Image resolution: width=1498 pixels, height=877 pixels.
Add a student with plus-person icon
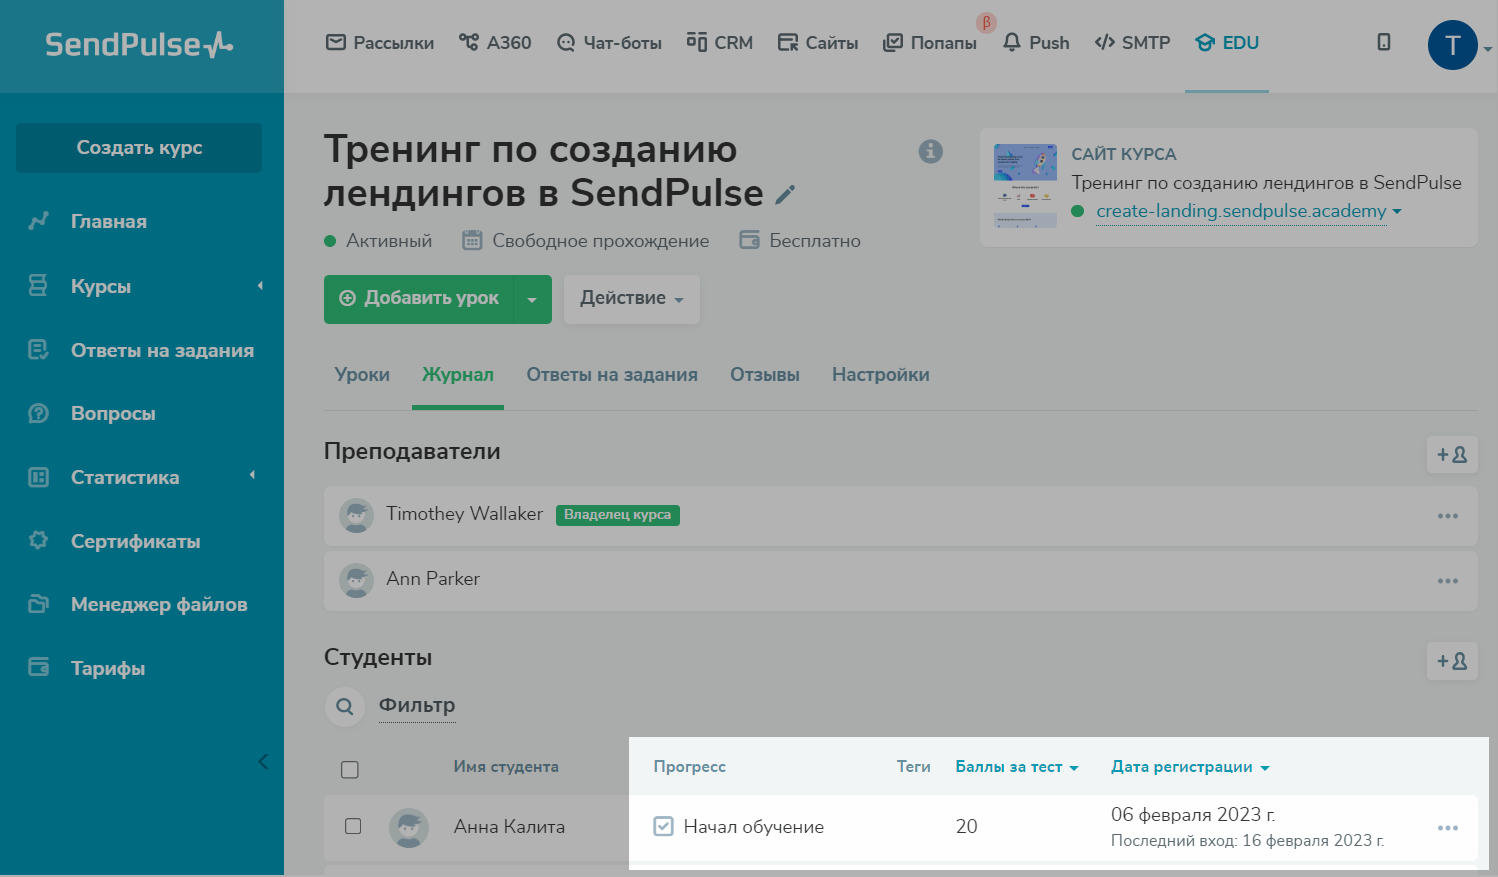click(x=1452, y=661)
